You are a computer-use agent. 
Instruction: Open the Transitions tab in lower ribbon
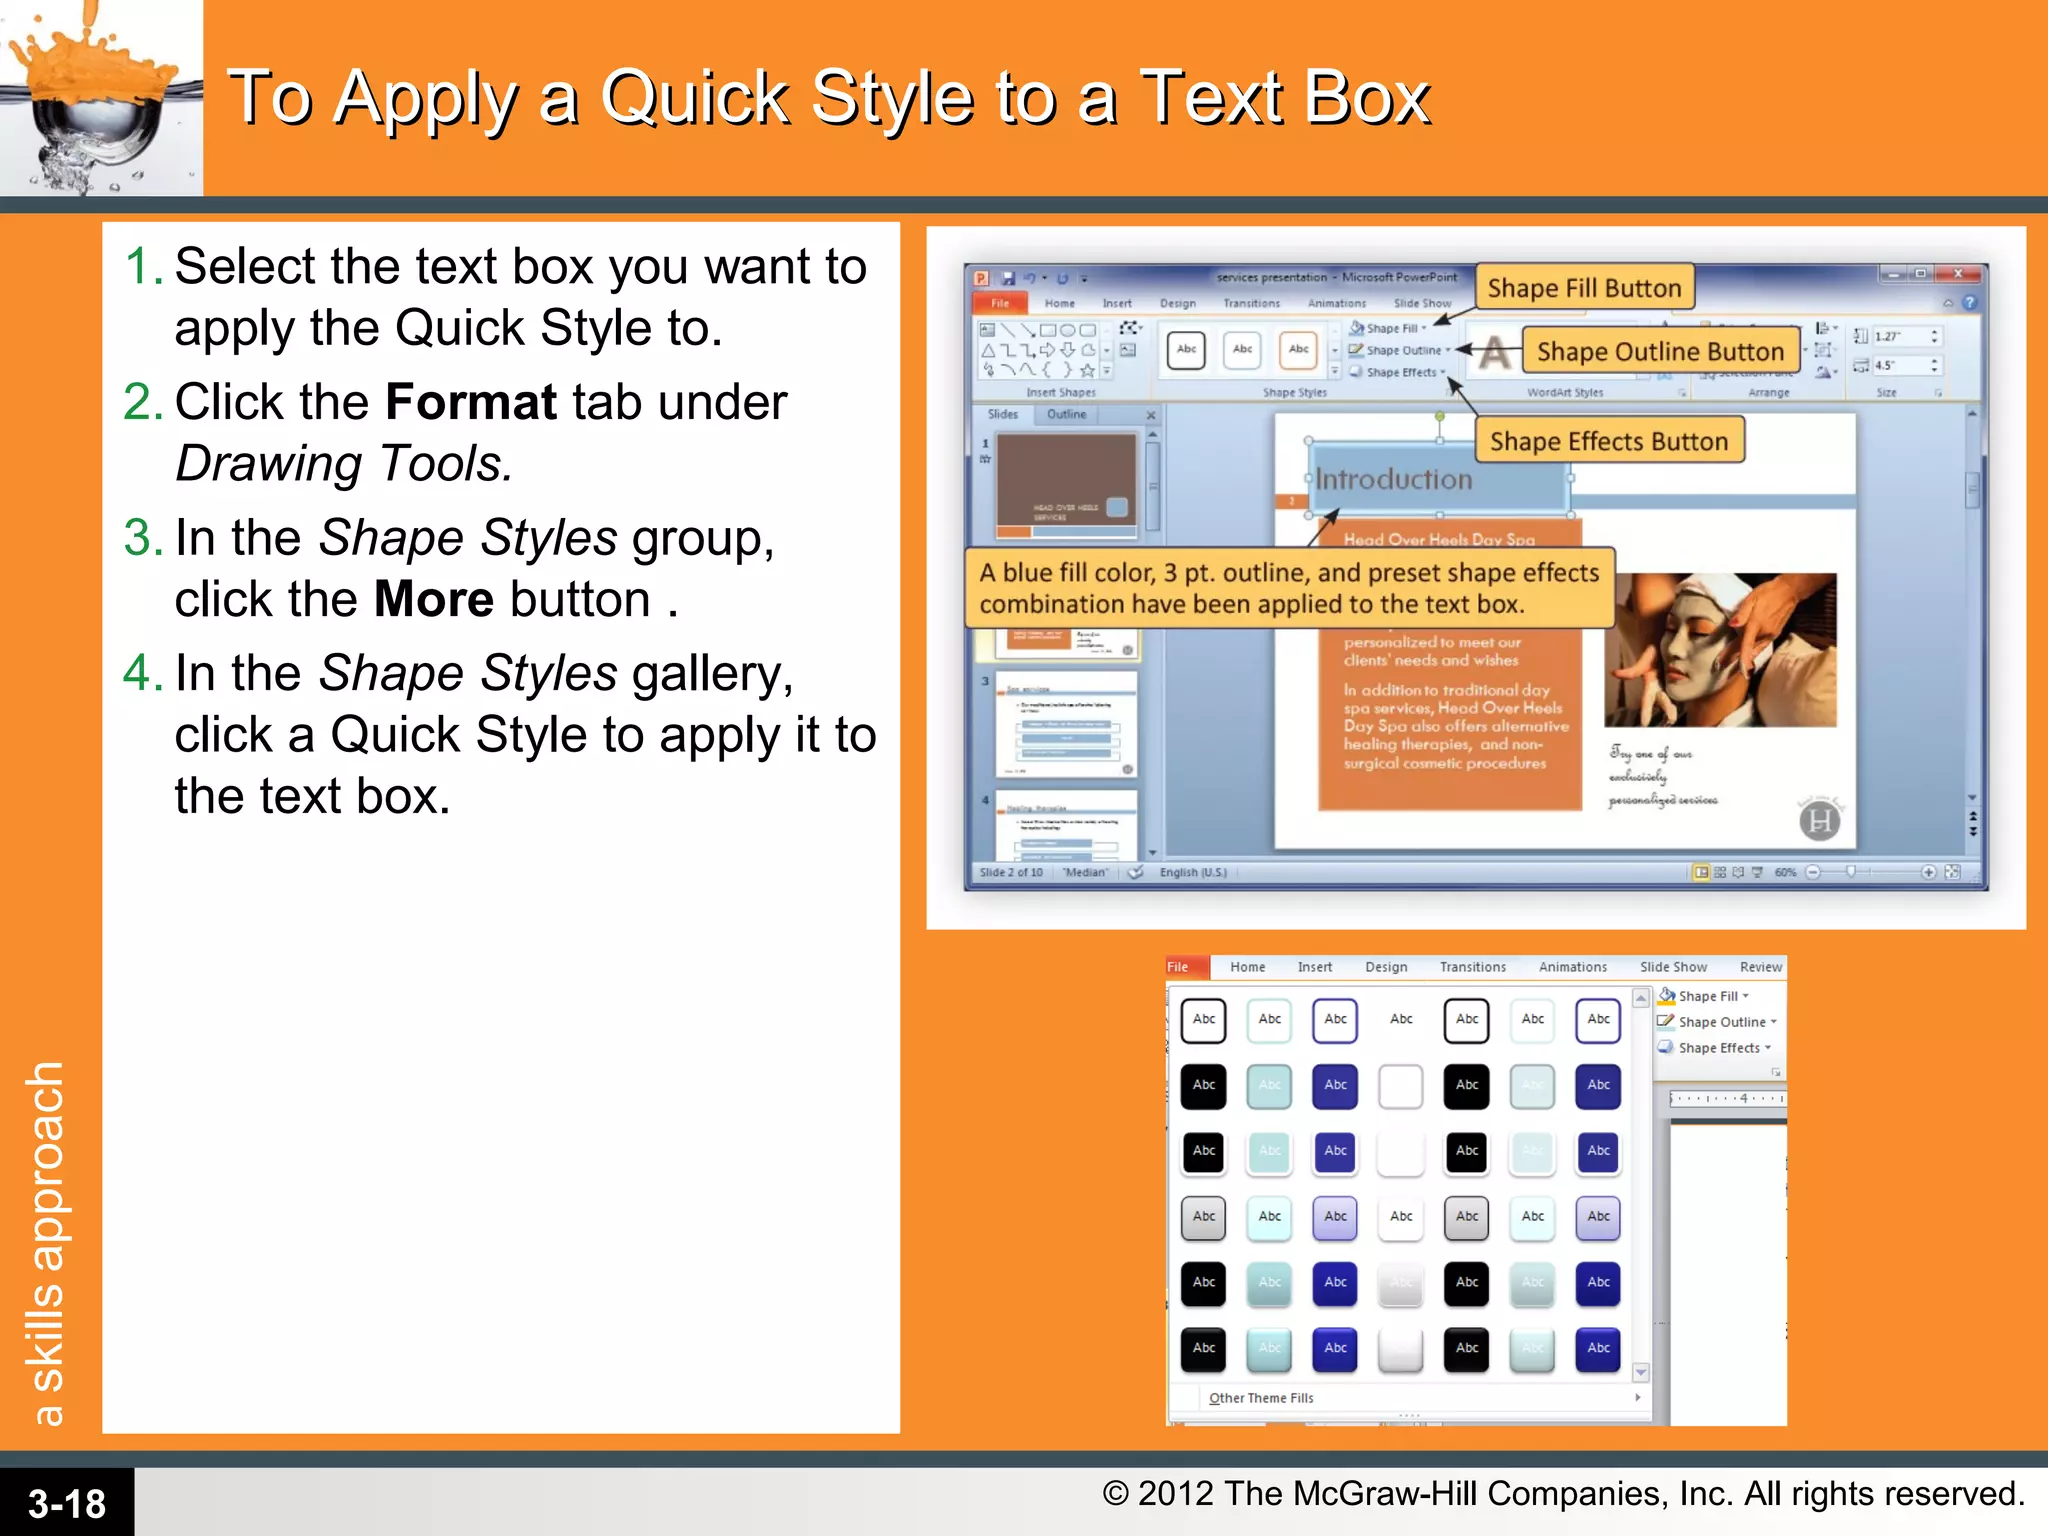coord(1472,967)
